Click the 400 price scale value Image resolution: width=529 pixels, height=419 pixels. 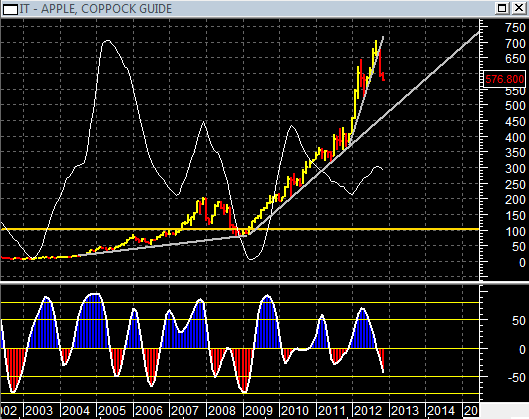pos(515,137)
